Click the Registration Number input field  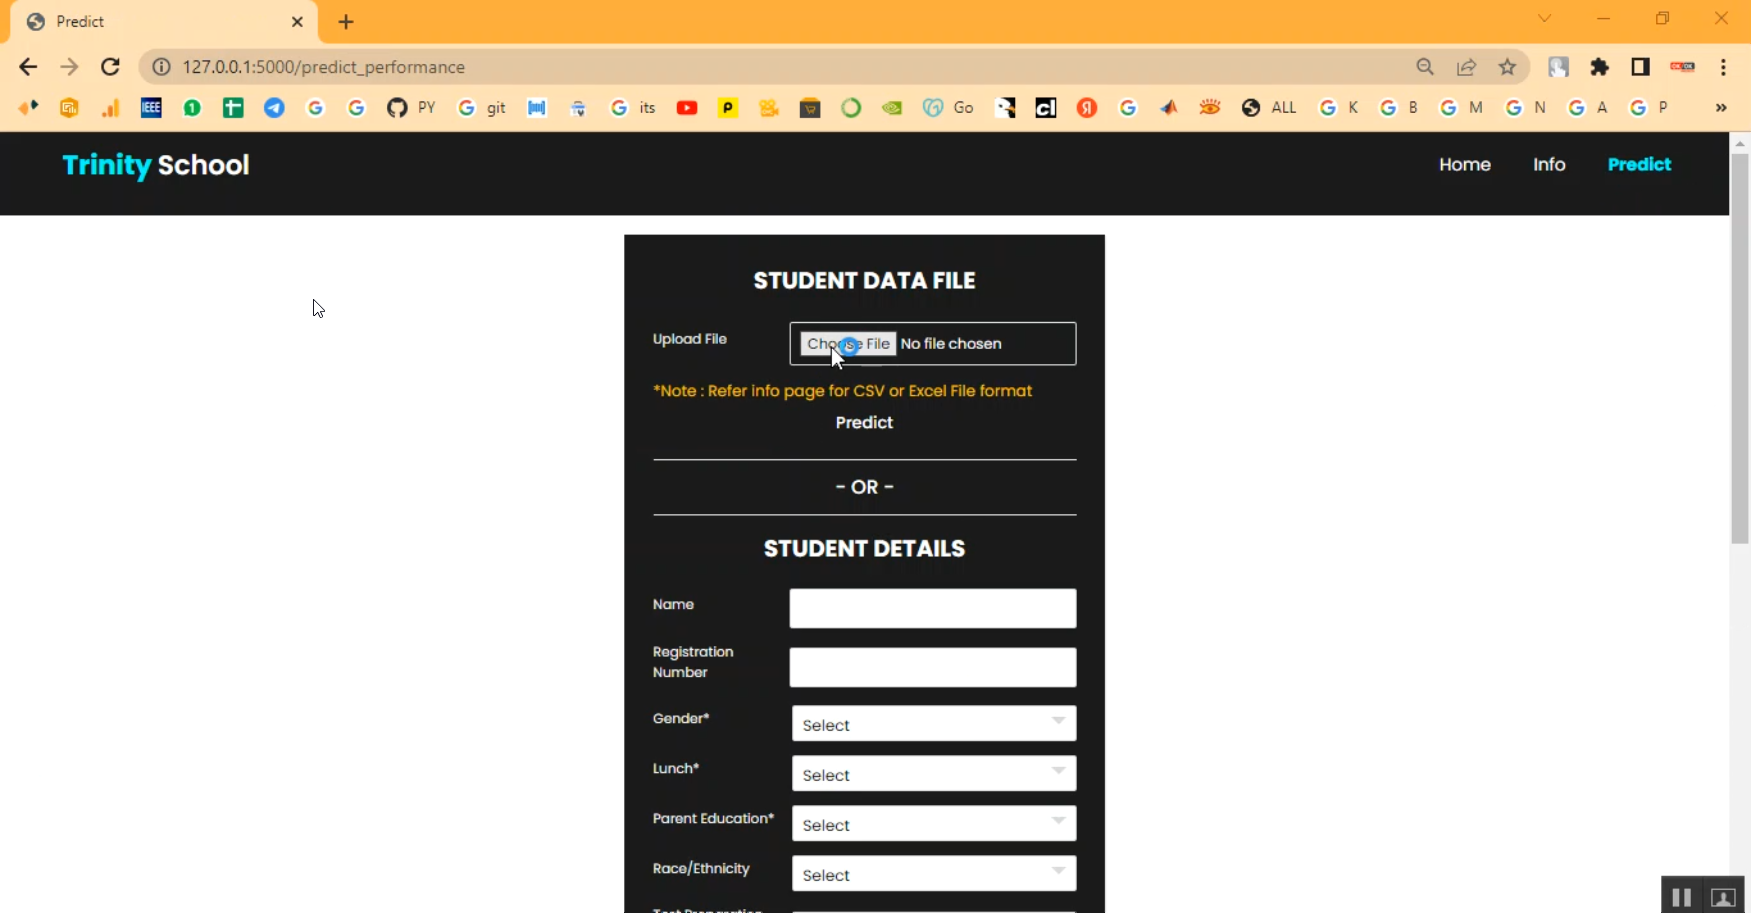(x=933, y=667)
